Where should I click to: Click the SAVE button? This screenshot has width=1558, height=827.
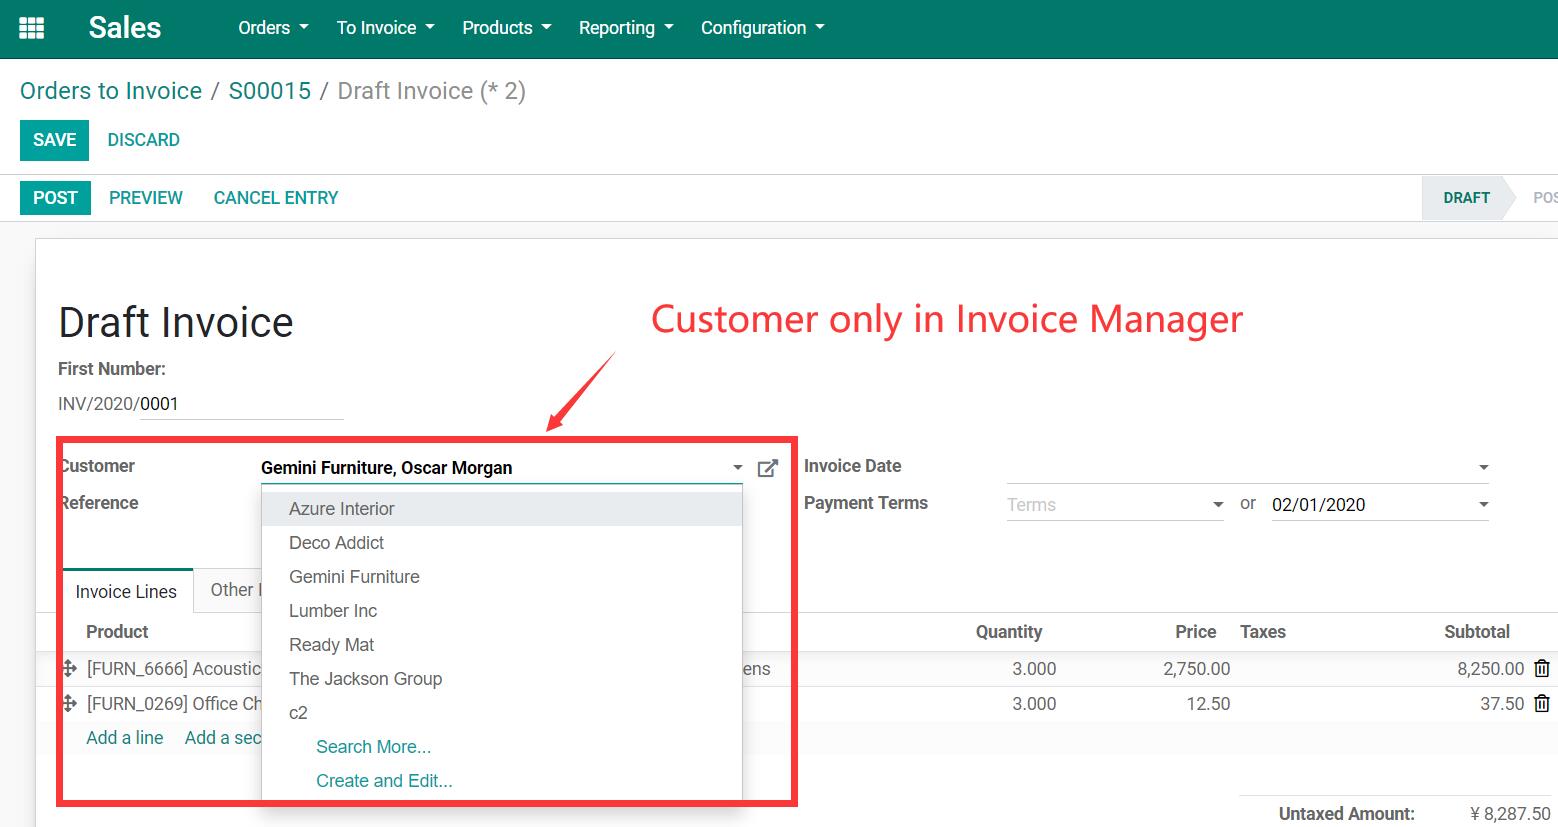[54, 140]
